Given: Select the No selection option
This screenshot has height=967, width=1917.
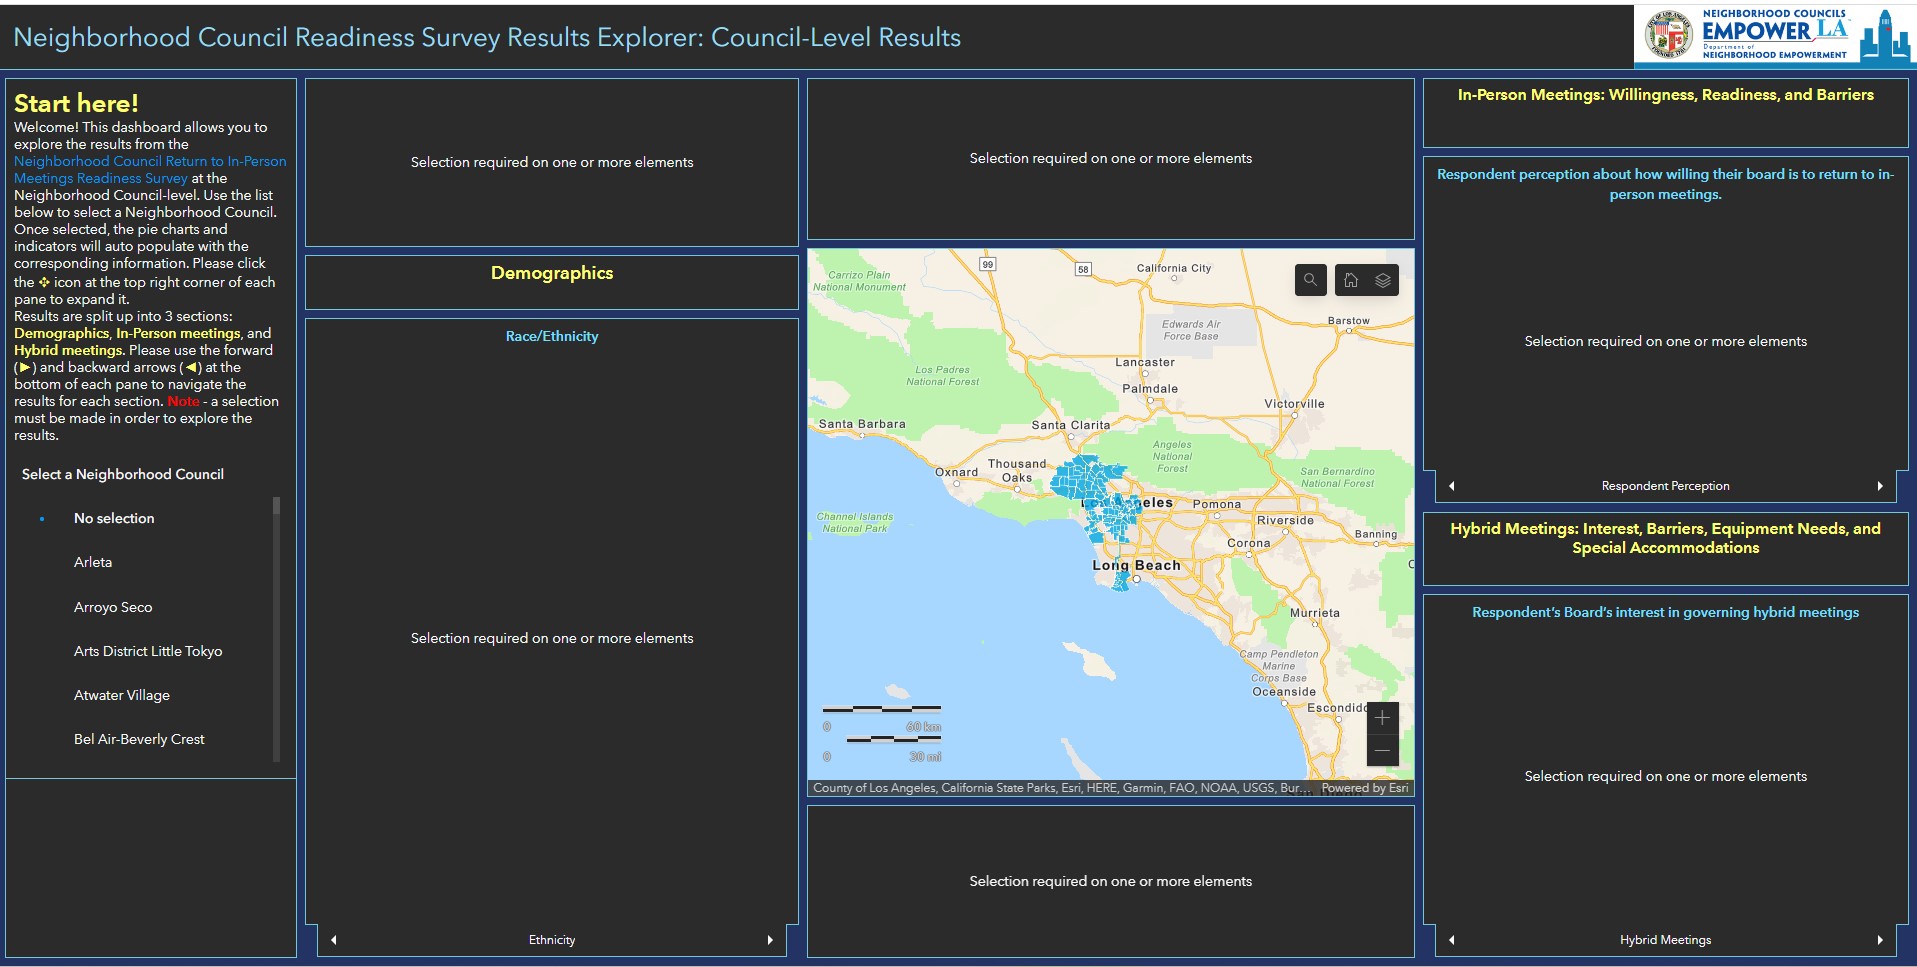Looking at the screenshot, I should (114, 518).
